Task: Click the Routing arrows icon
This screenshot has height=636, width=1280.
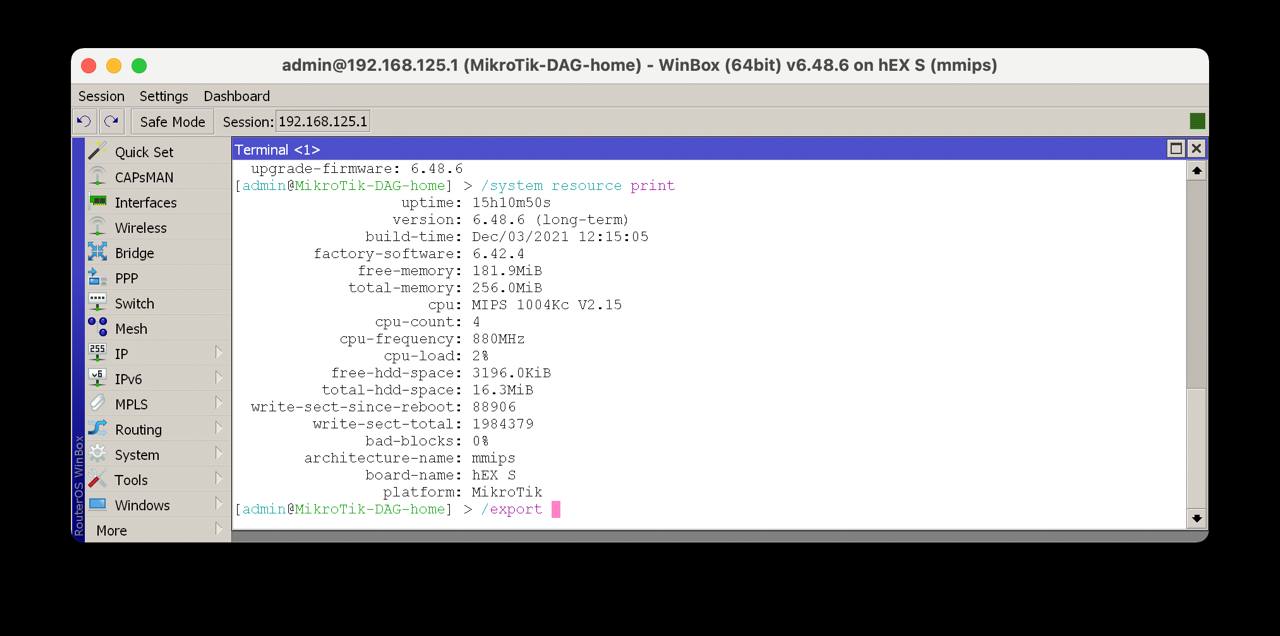Action: point(97,429)
